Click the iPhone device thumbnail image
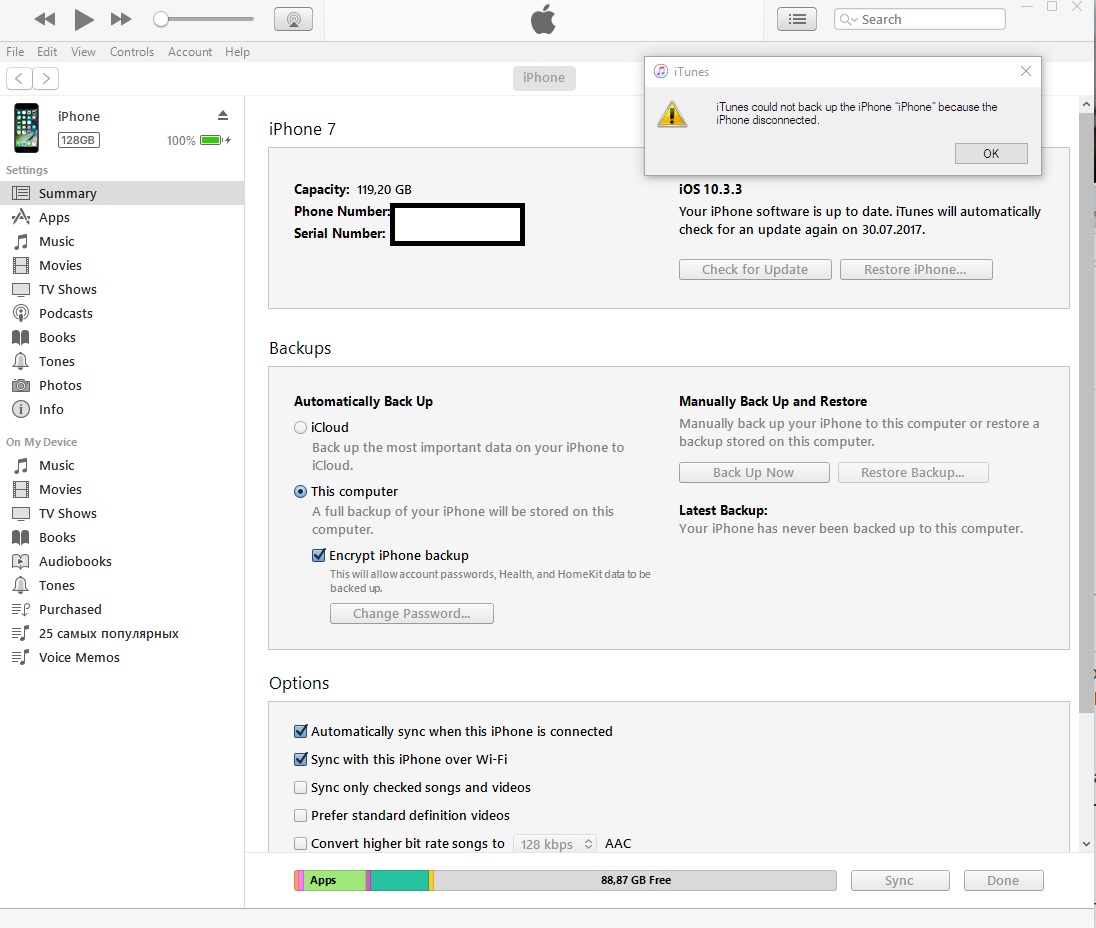 click(27, 128)
